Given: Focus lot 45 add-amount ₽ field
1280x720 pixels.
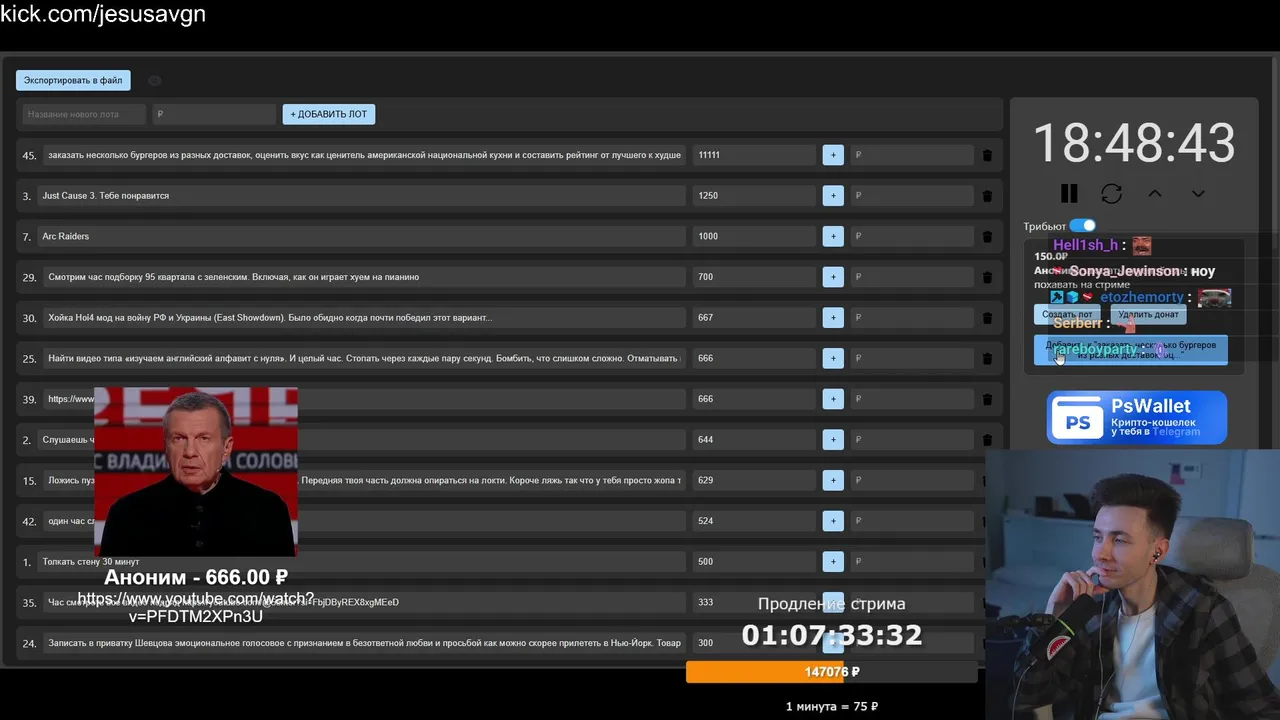Looking at the screenshot, I should point(911,155).
